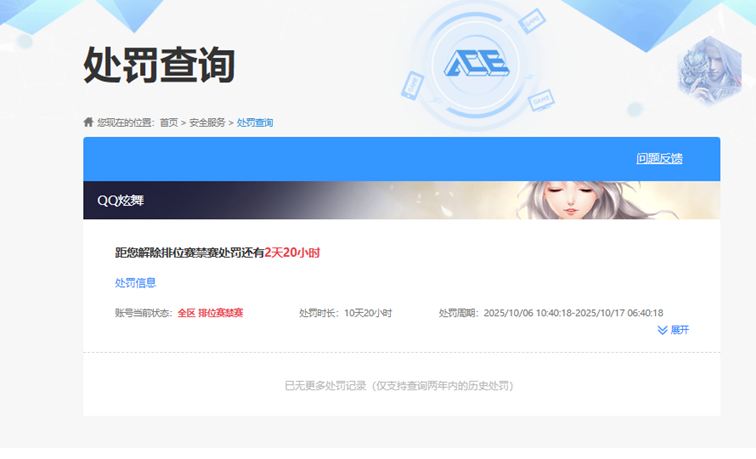Open the 首页 breadcrumb link
This screenshot has width=756, height=459.
[x=169, y=122]
